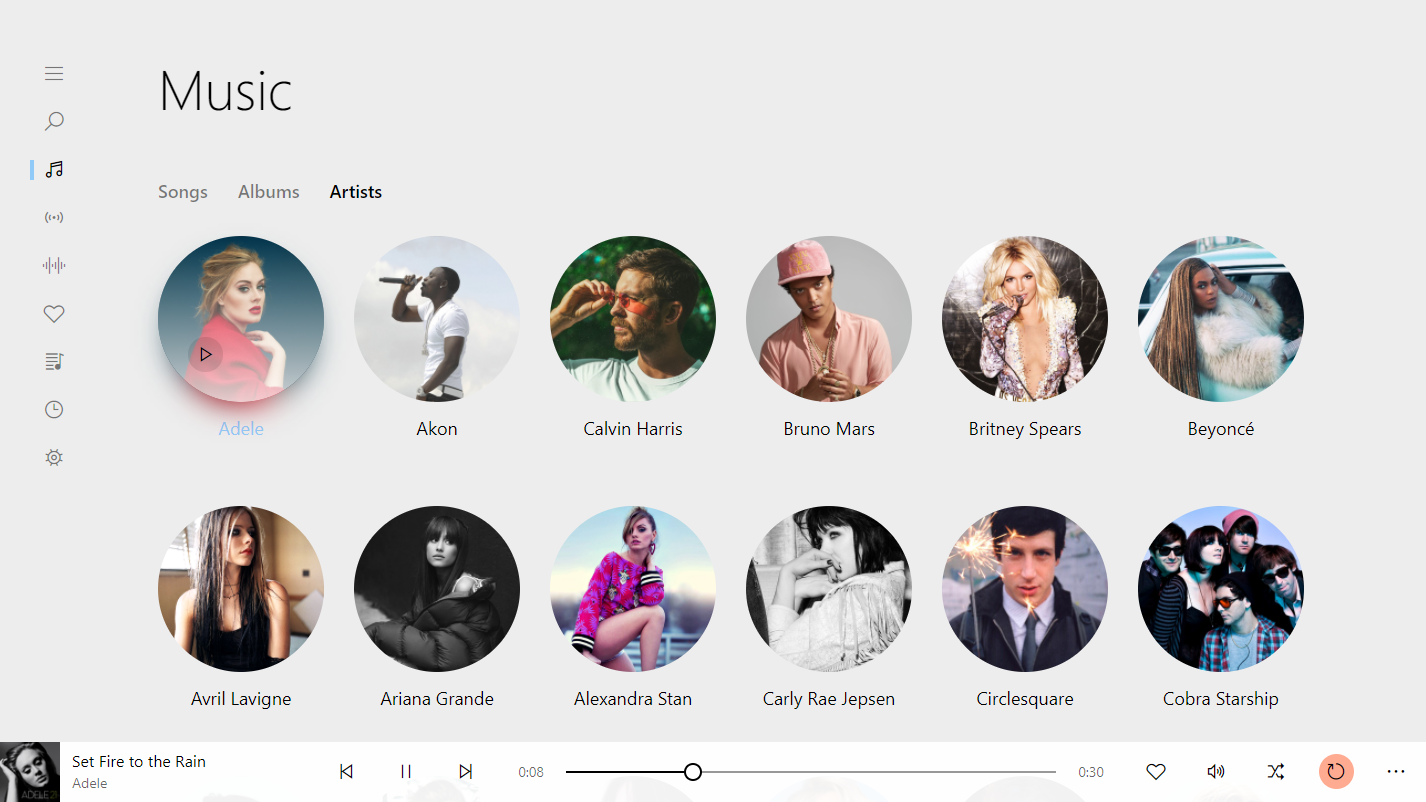
Task: Select the music library icon
Action: (x=54, y=169)
